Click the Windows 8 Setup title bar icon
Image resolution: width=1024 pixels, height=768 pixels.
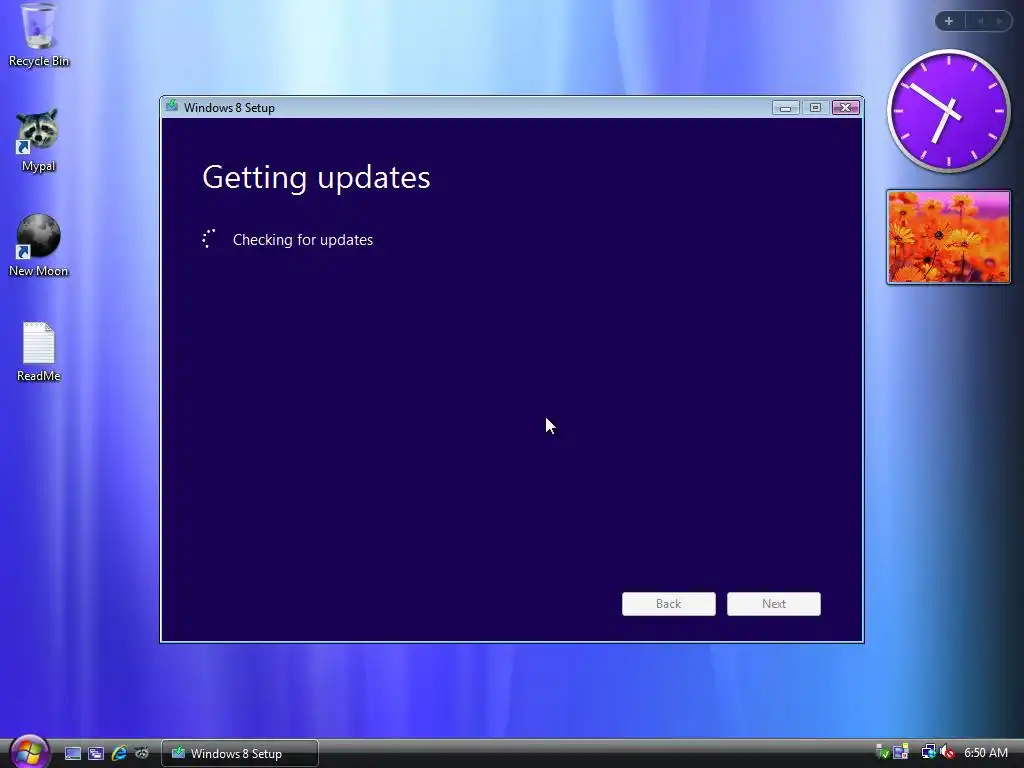pos(172,106)
